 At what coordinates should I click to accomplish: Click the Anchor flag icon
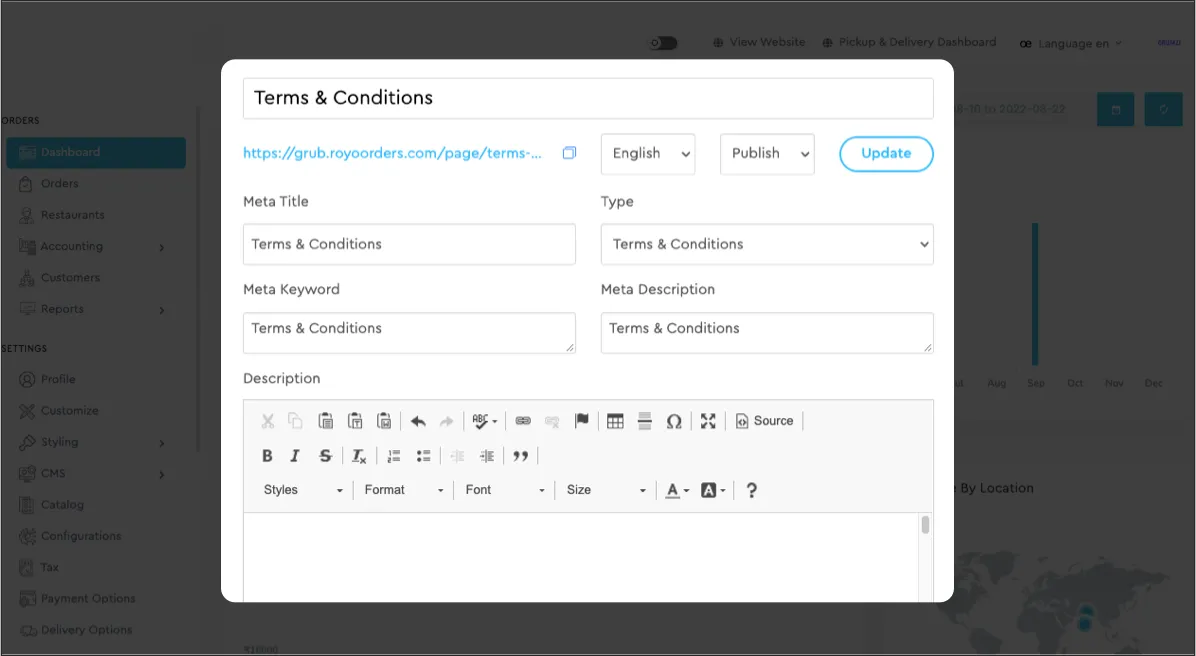coord(581,421)
